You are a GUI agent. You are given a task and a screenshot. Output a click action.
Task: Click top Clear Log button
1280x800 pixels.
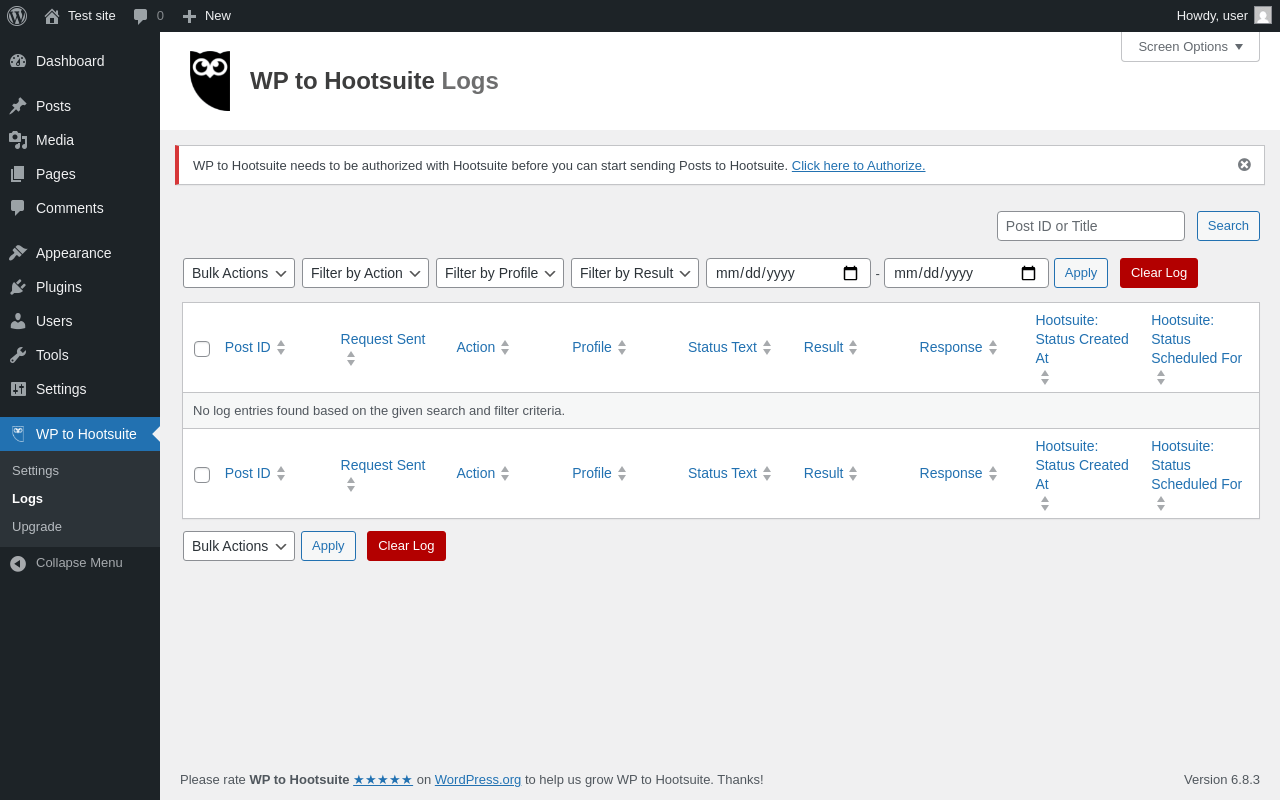[x=1159, y=273]
